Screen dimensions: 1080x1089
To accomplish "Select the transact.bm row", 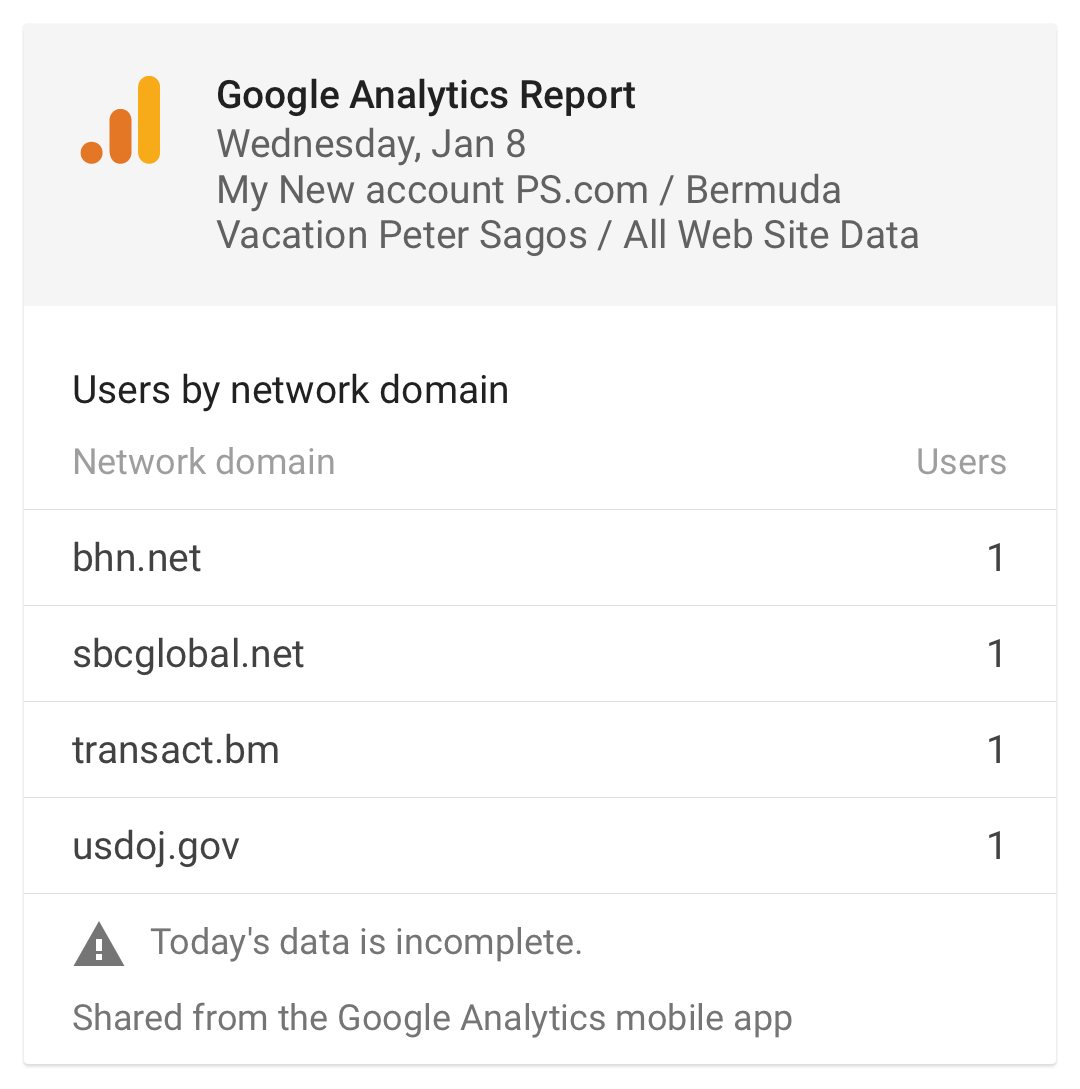I will click(x=540, y=749).
